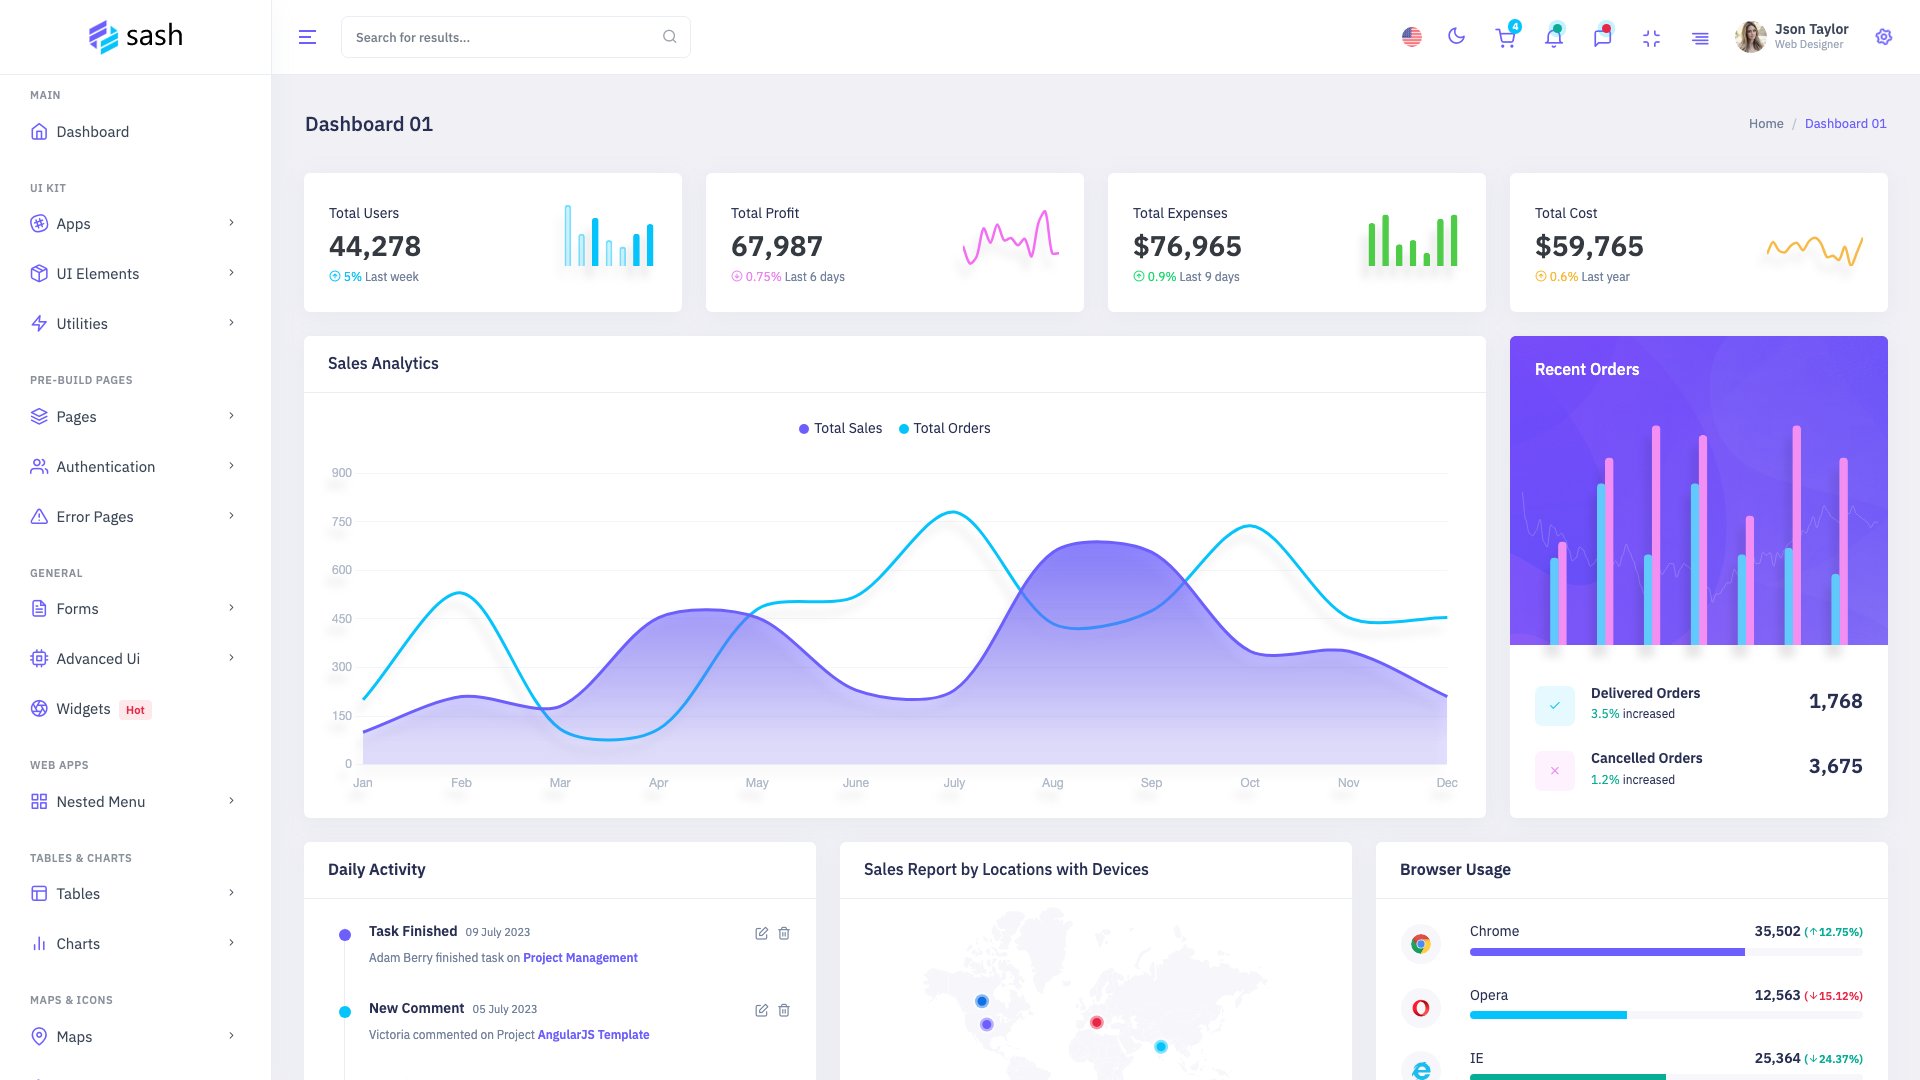Expand the Charts sidebar section
Screen dimensions: 1920x1080
click(x=78, y=943)
